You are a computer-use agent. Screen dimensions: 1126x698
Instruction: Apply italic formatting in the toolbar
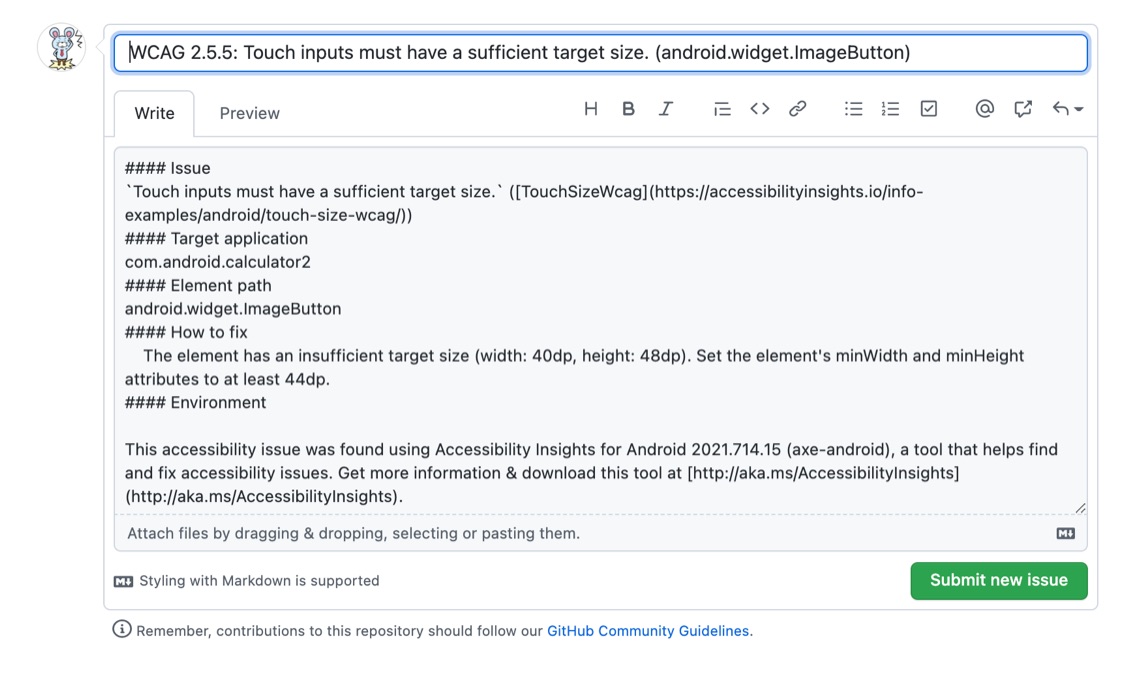(x=666, y=109)
